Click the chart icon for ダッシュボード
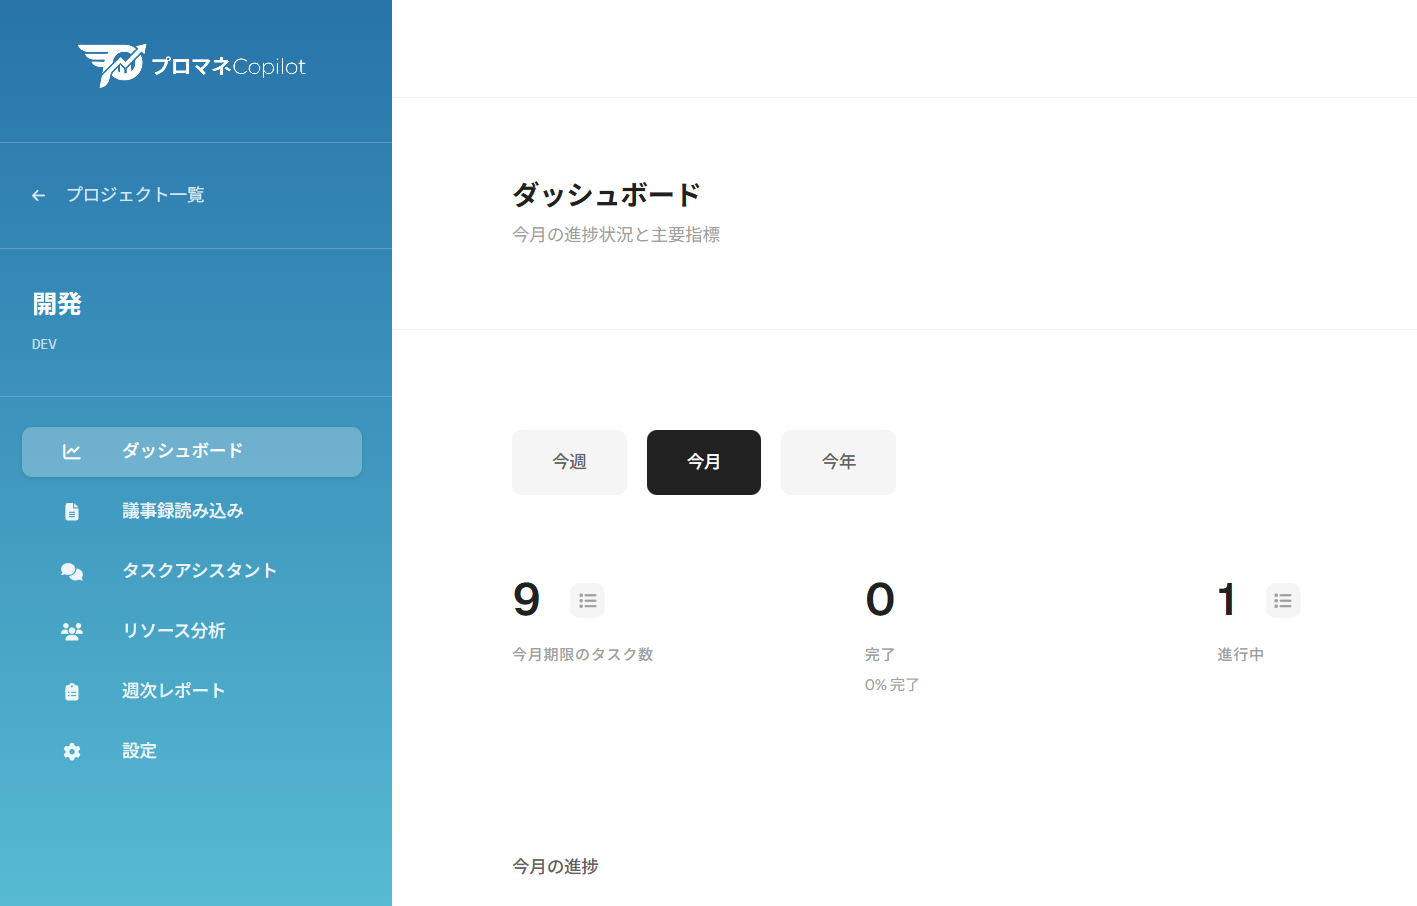Screen dimensions: 1417x906 (72, 452)
